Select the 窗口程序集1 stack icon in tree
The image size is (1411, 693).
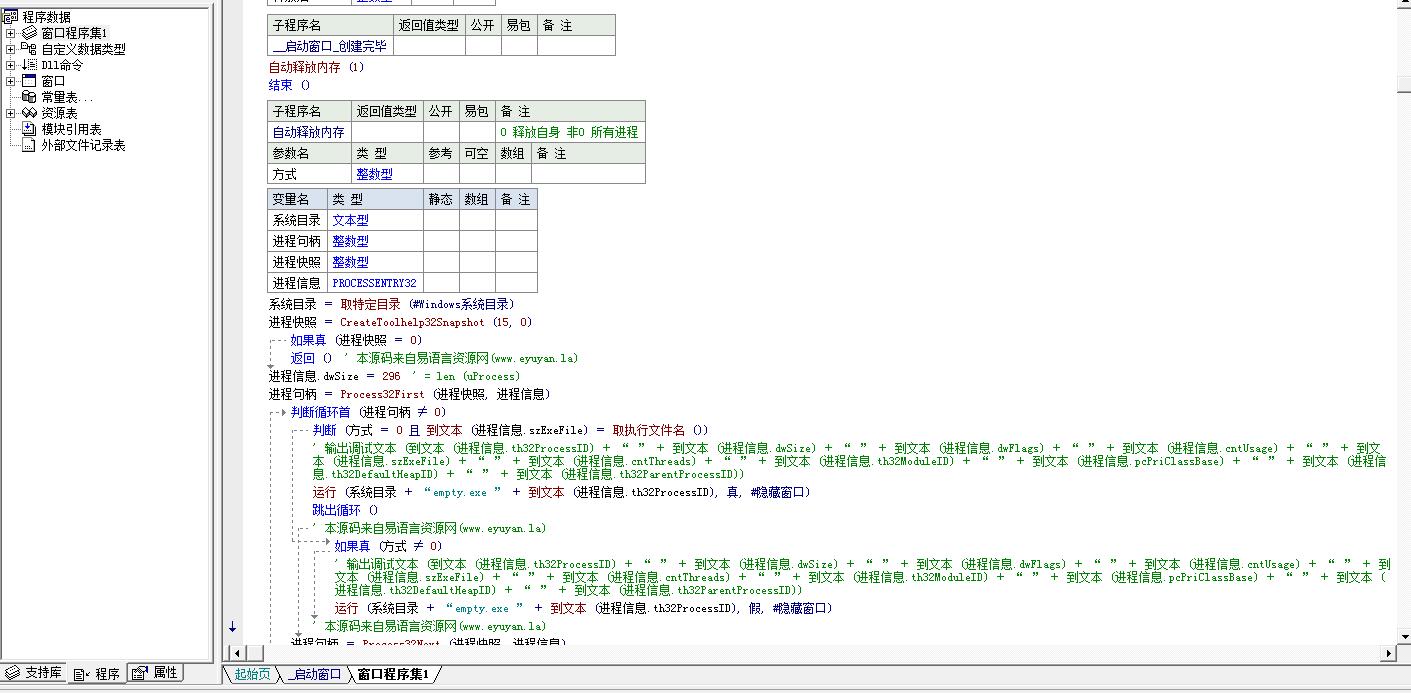point(29,33)
